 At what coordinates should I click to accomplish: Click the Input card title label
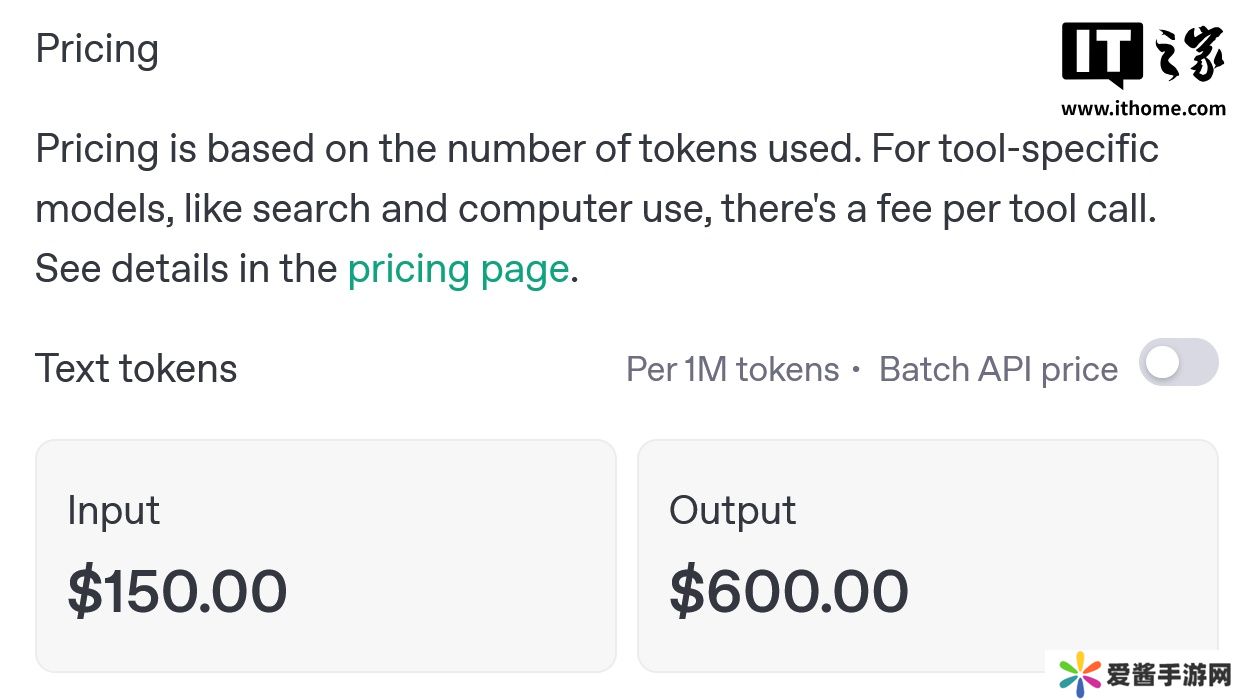tap(113, 511)
